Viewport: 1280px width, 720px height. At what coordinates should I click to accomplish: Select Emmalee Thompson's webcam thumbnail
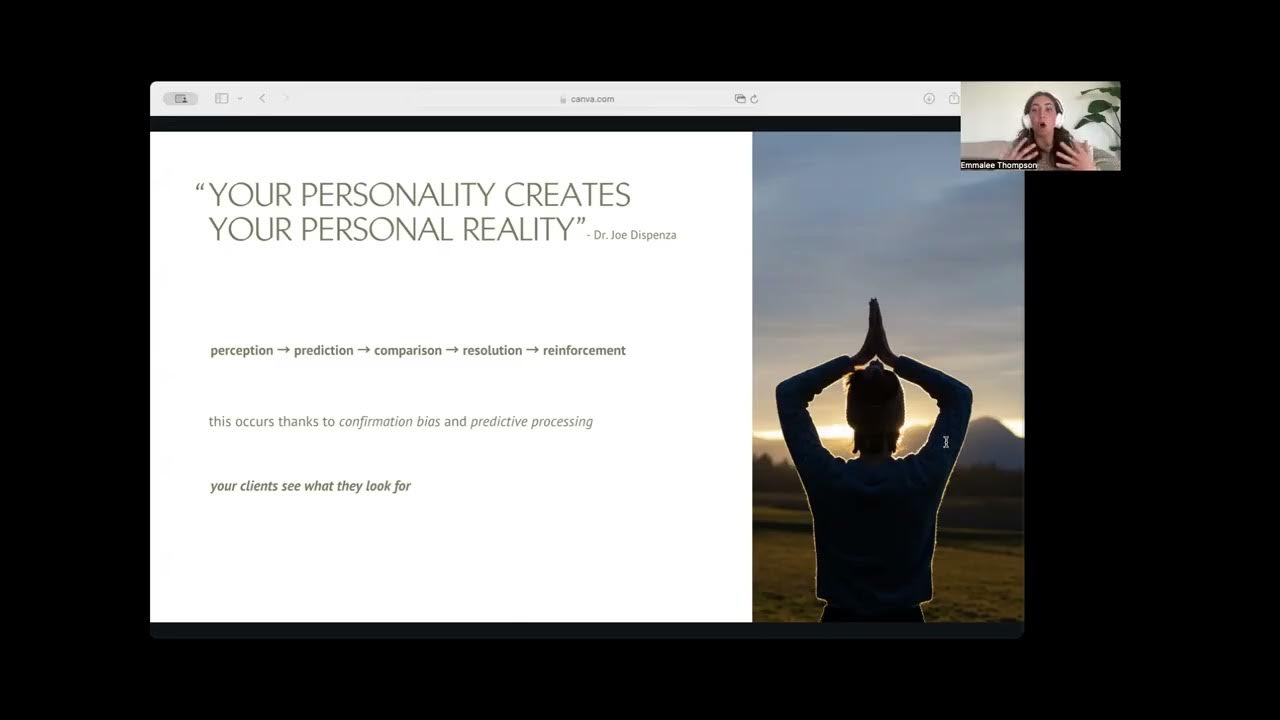pos(1040,126)
